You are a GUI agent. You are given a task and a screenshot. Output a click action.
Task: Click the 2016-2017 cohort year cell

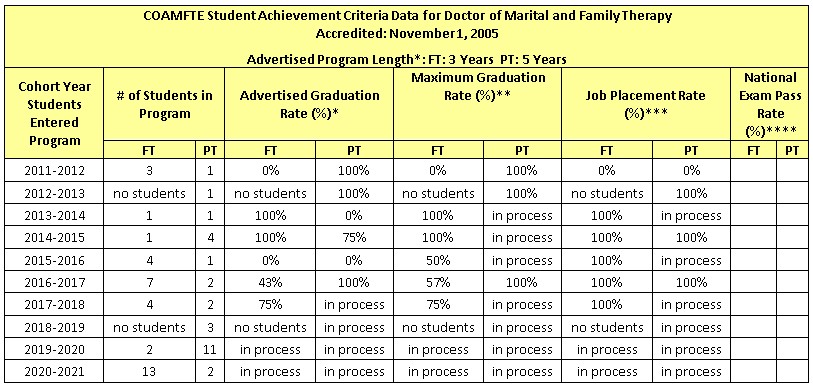pyautogui.click(x=54, y=283)
